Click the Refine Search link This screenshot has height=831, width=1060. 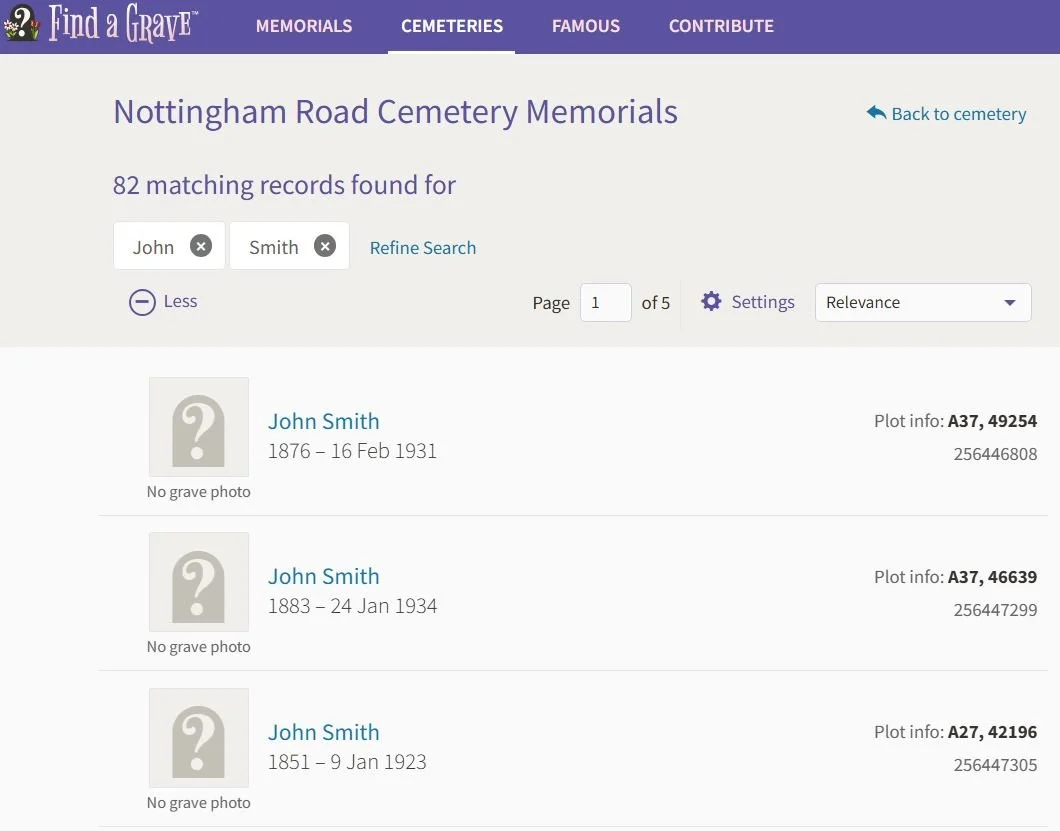(423, 248)
